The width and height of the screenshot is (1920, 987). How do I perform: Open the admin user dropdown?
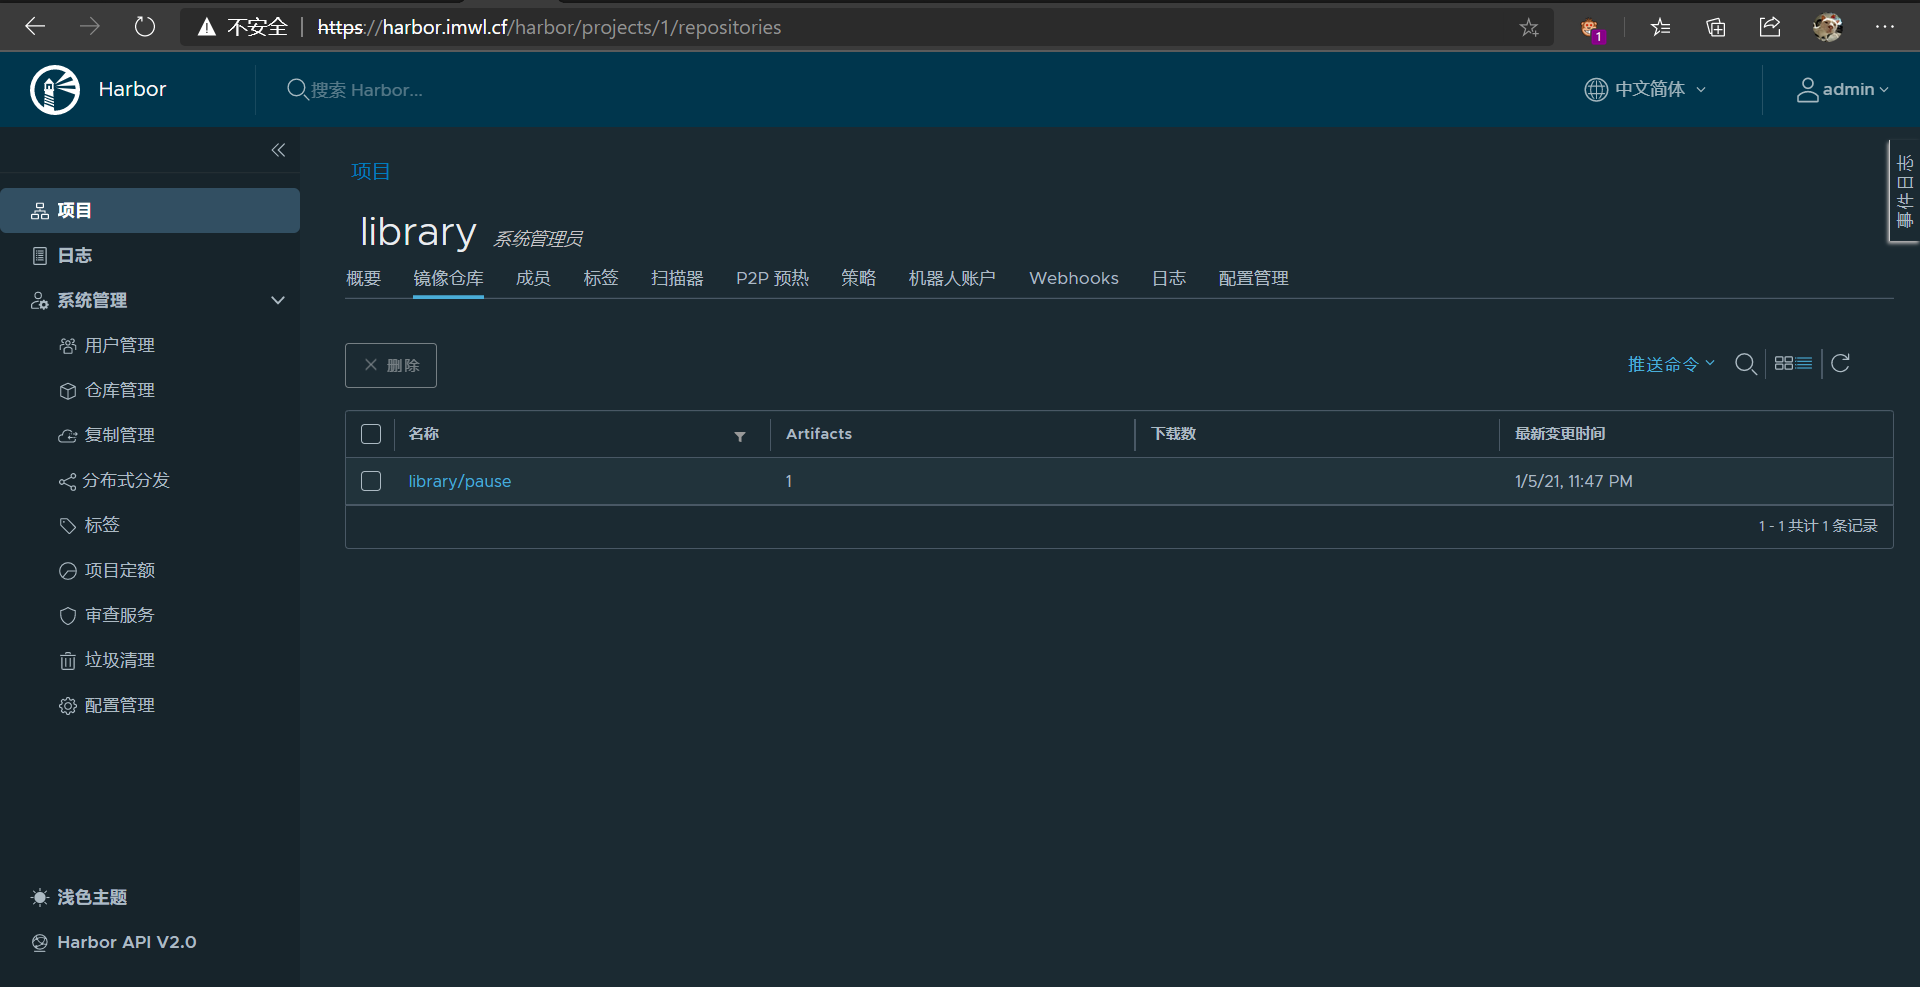1843,90
